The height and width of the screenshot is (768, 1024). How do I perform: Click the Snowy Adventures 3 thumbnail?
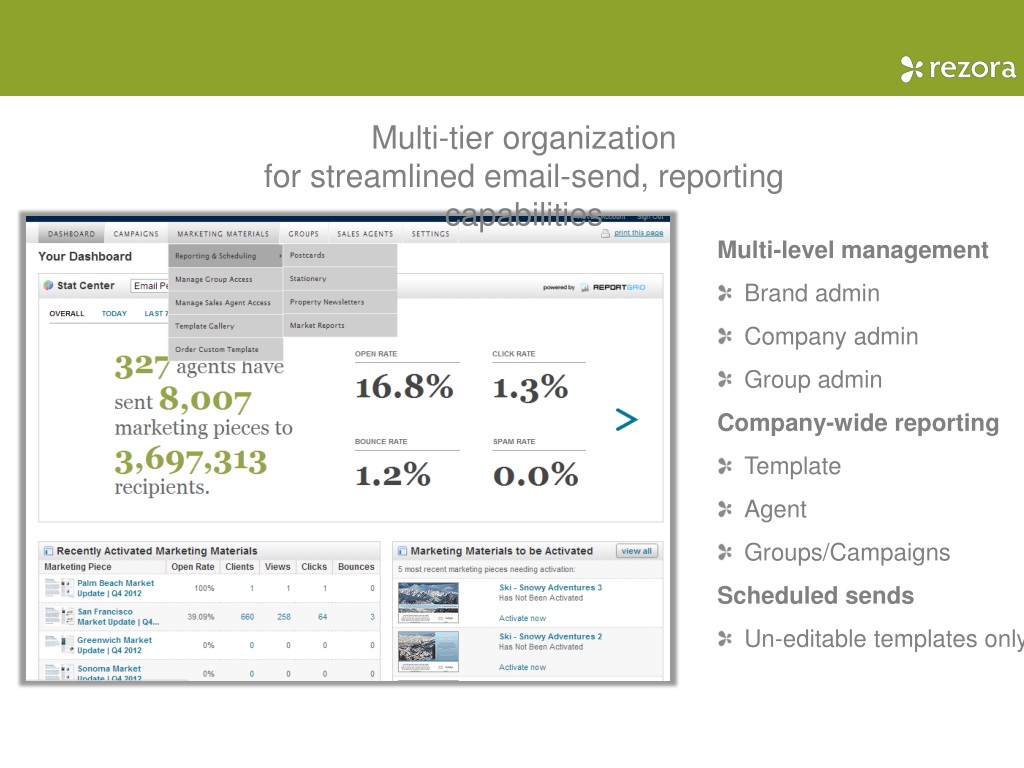428,603
